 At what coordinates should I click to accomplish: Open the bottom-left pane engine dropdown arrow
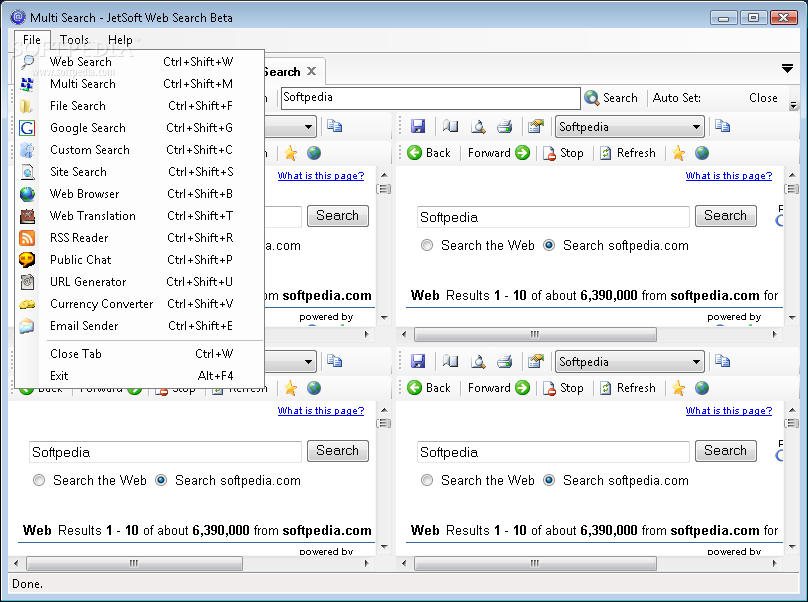click(x=308, y=362)
